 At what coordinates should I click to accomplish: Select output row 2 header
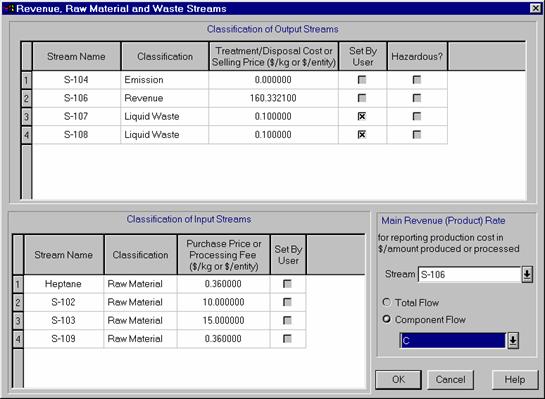[26, 98]
